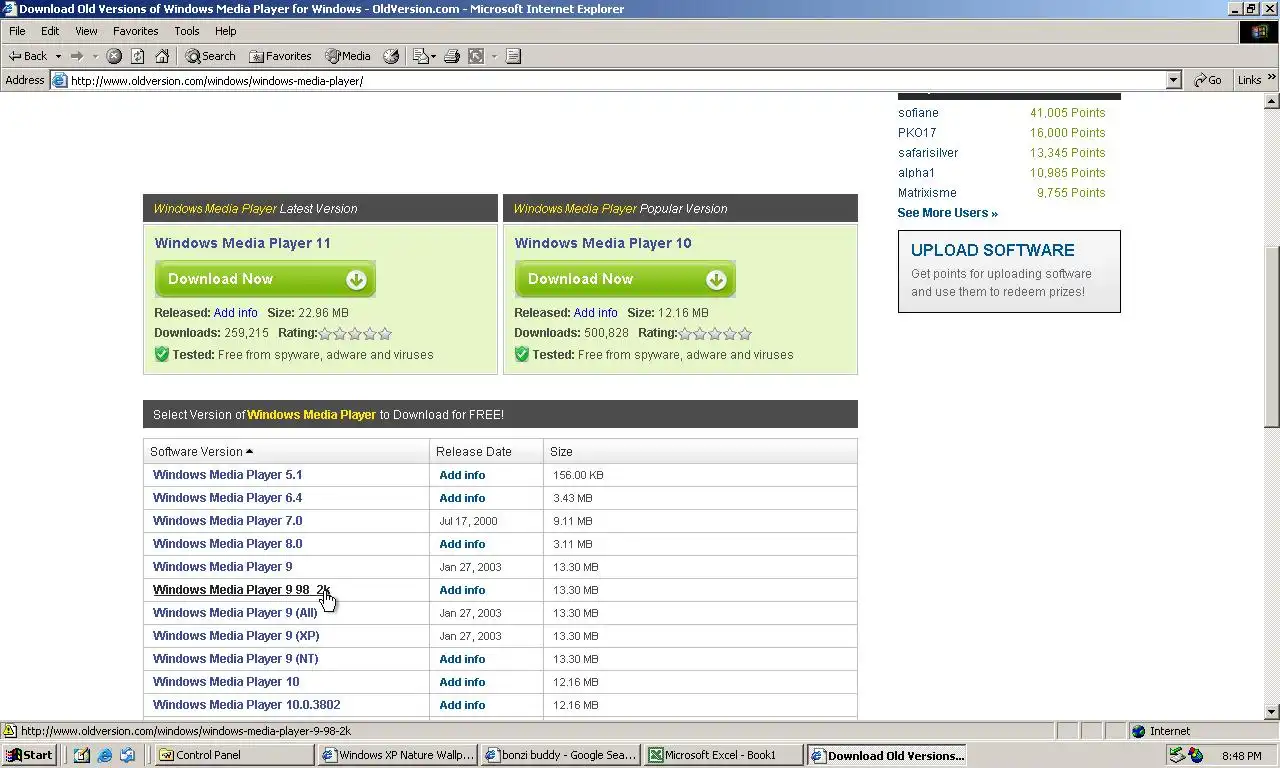
Task: Click the first Quick Launch icon
Action: pos(82,755)
